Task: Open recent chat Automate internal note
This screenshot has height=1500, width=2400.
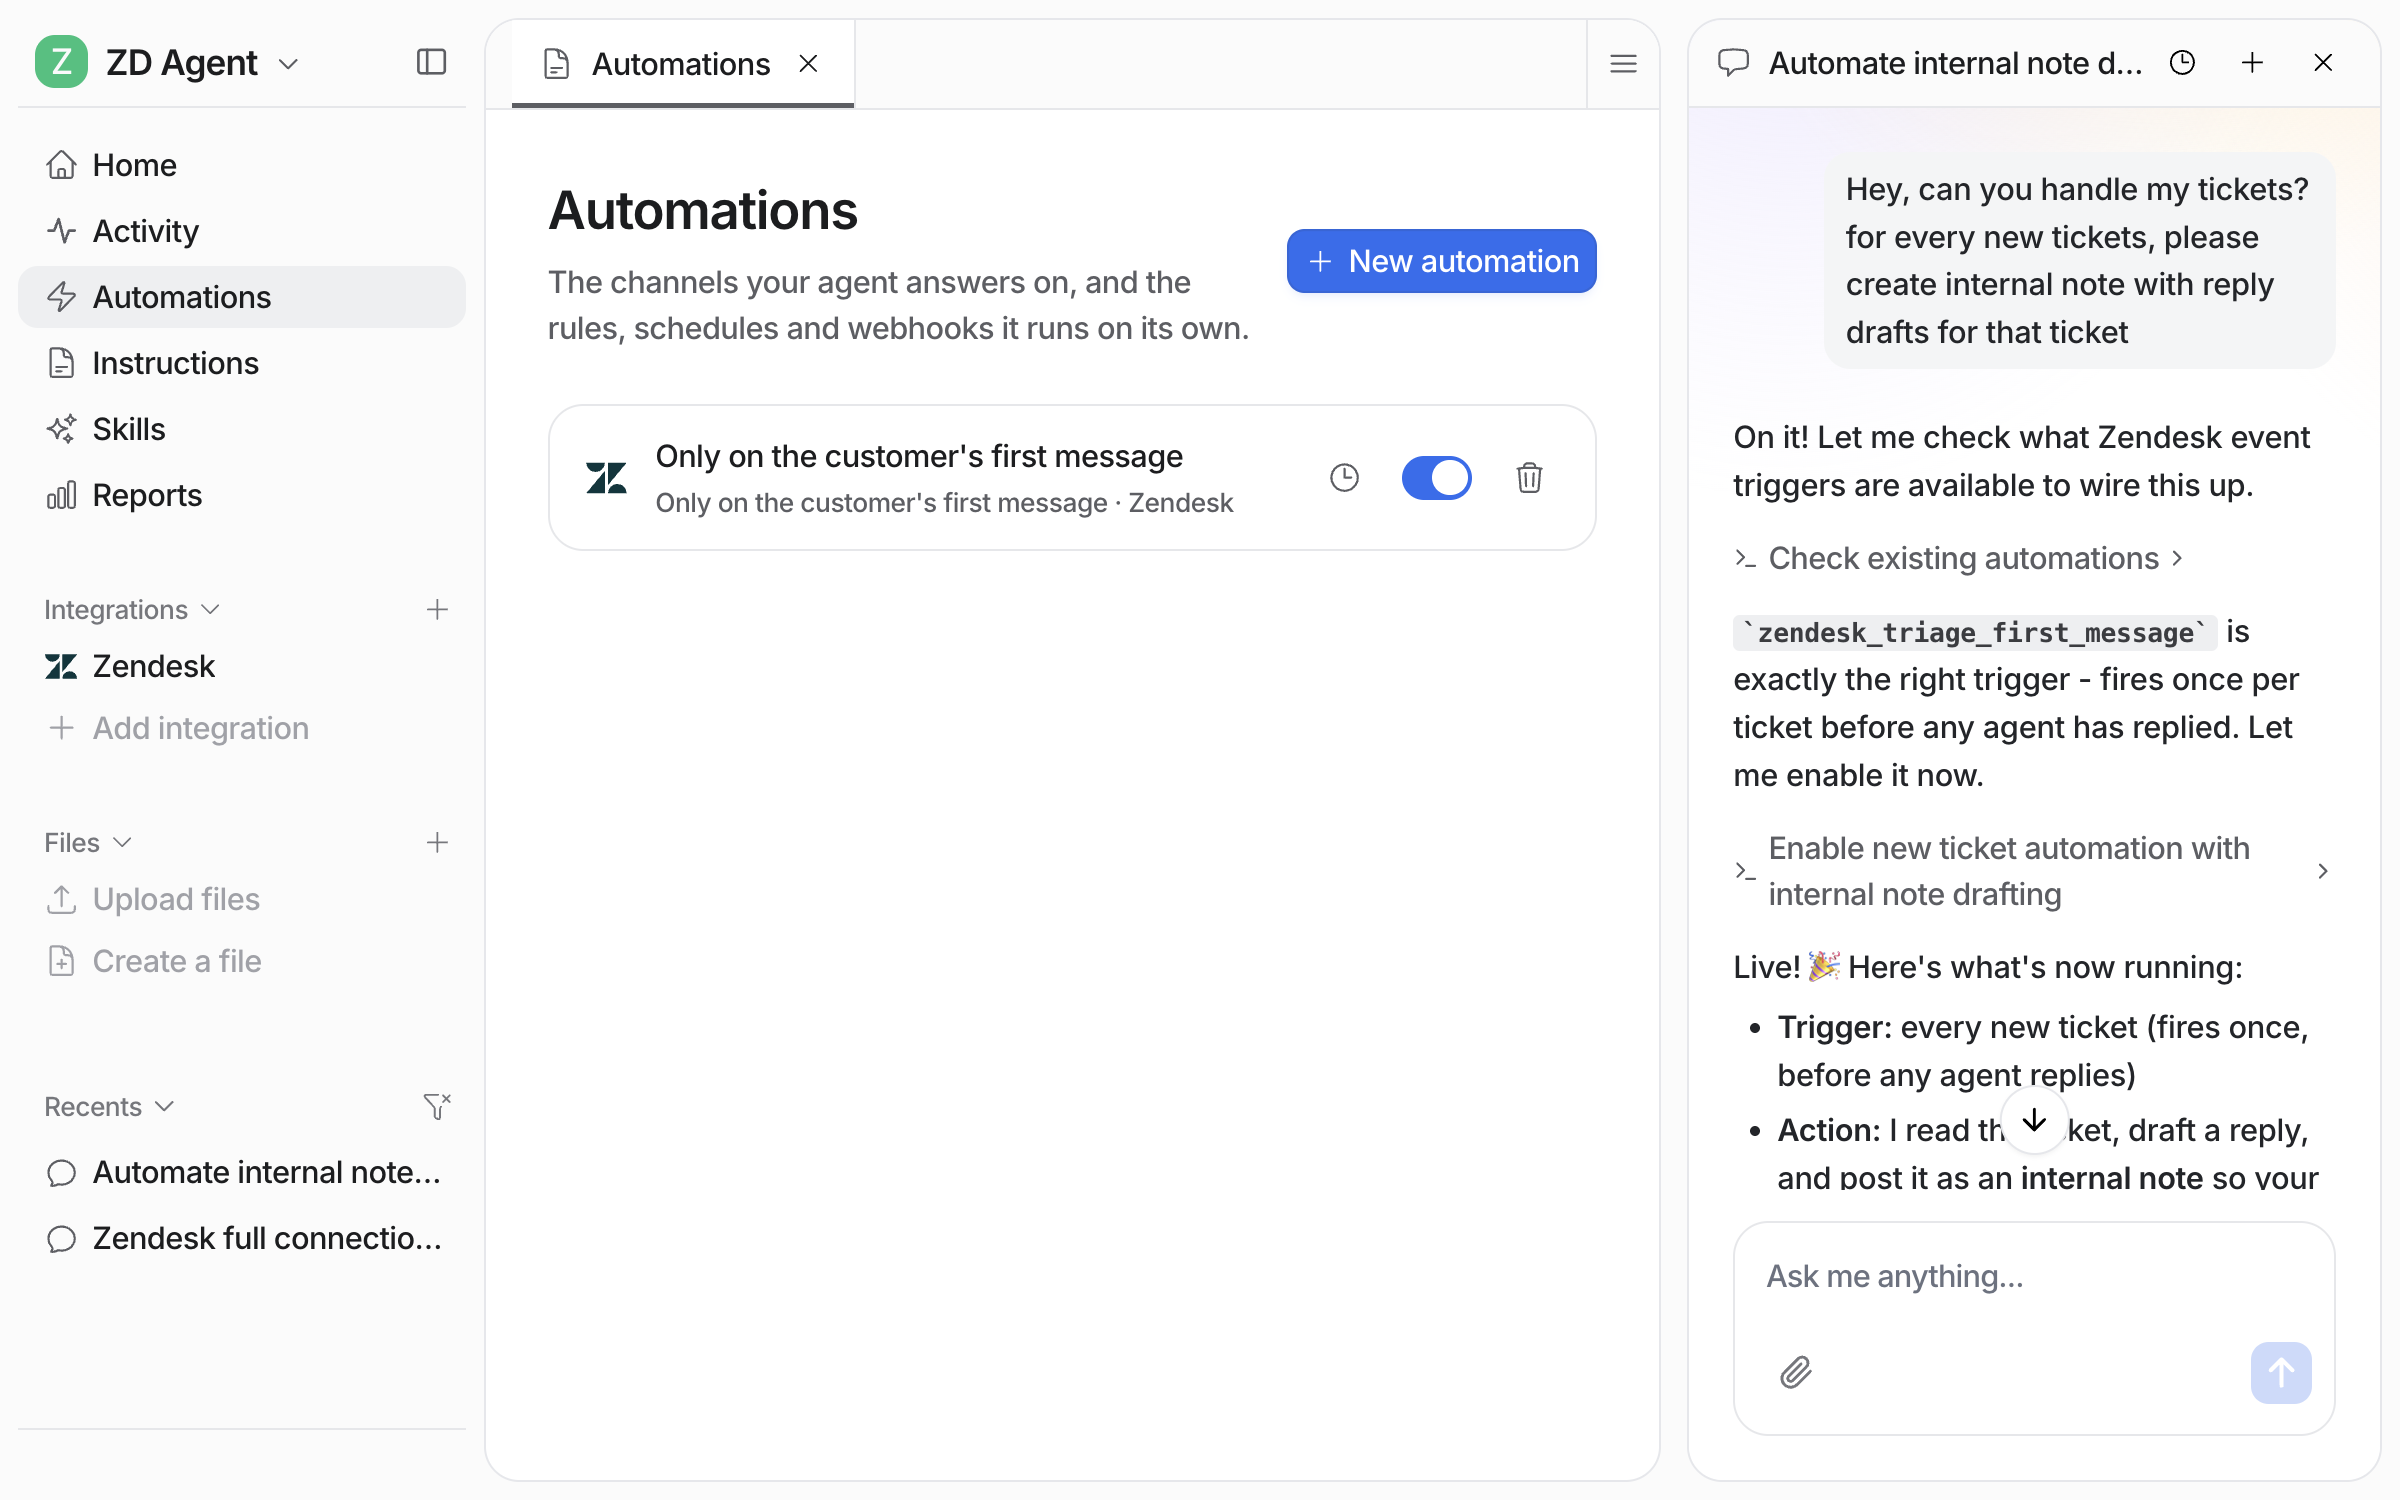Action: tap(241, 1173)
